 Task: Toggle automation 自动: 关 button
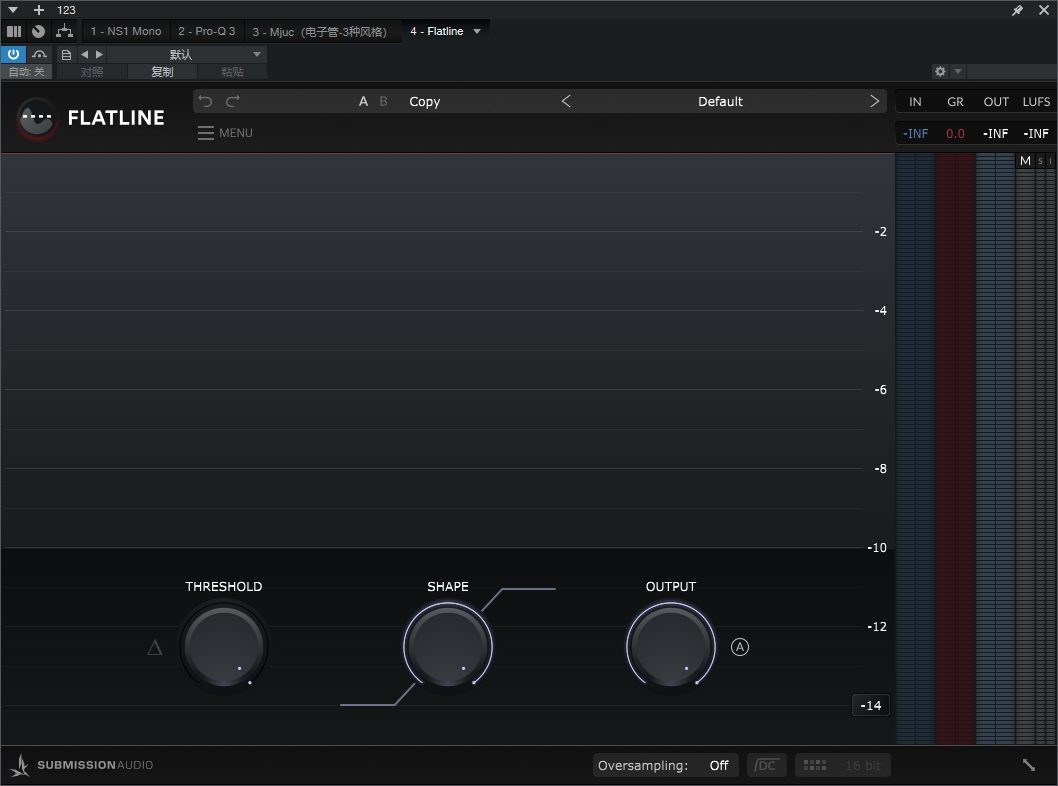26,72
